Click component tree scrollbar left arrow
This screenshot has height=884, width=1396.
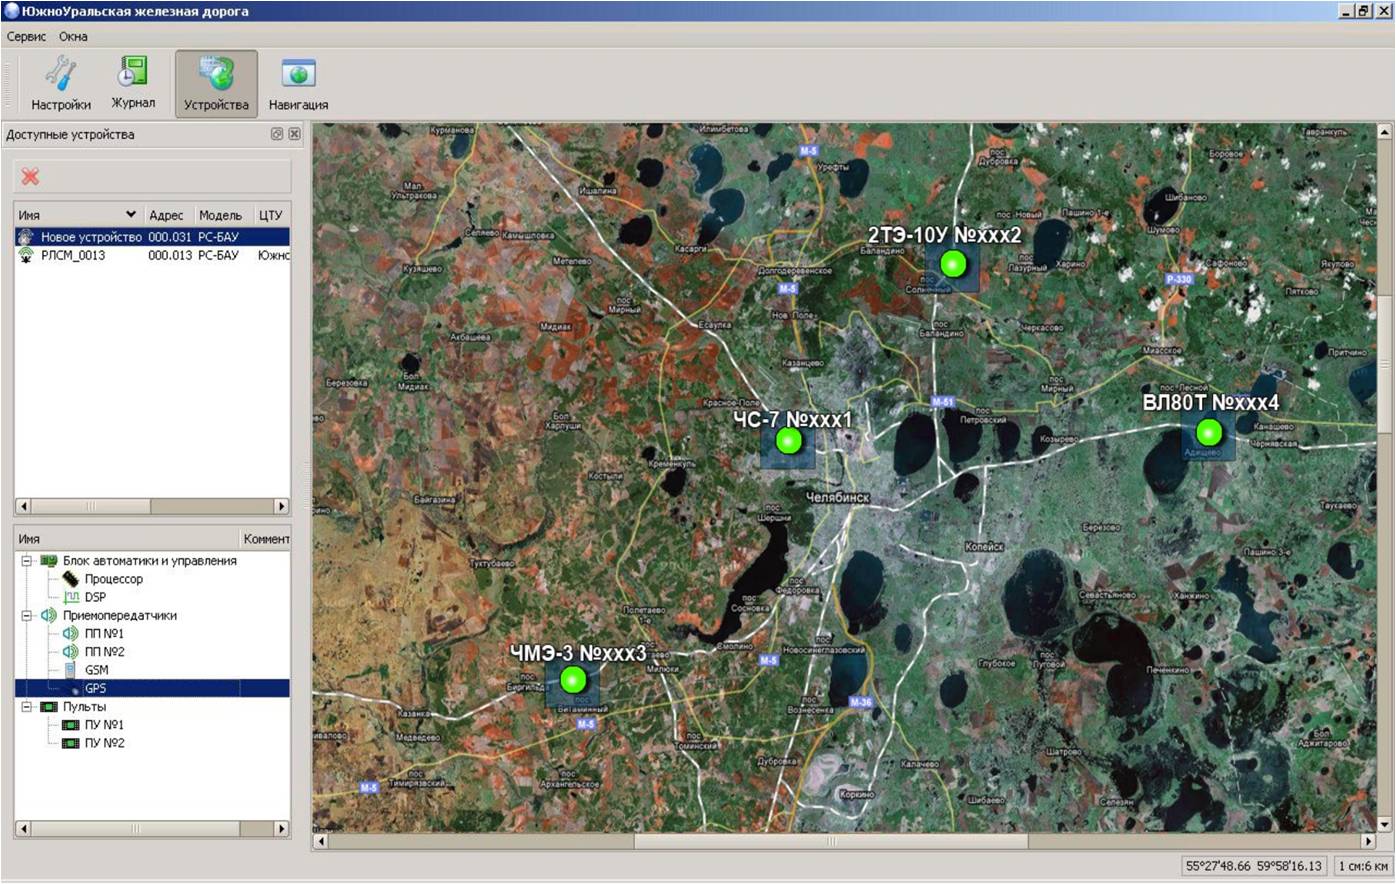click(23, 829)
